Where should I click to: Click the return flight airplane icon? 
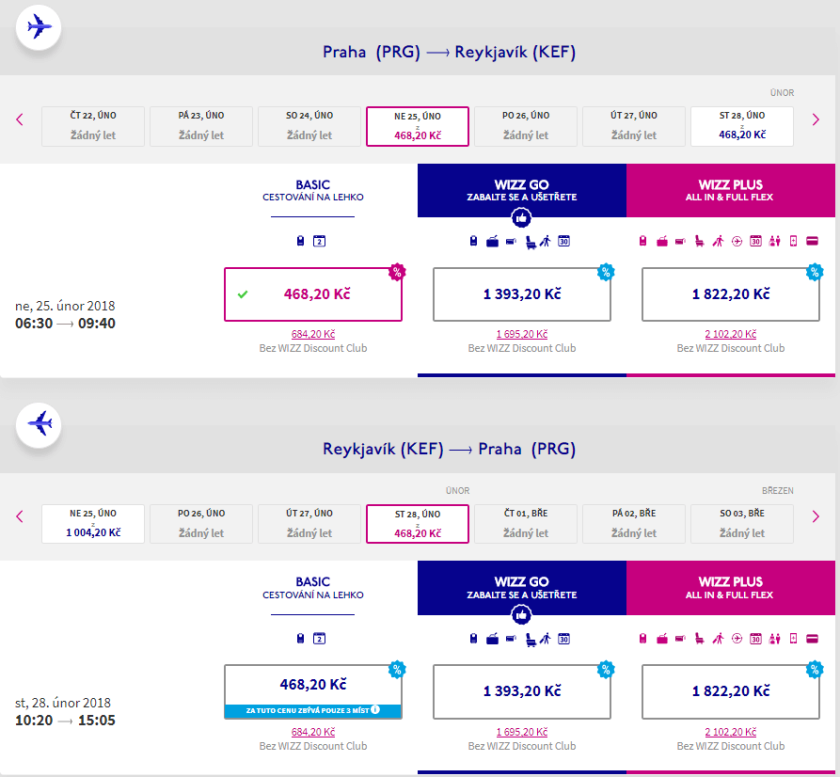click(x=39, y=425)
